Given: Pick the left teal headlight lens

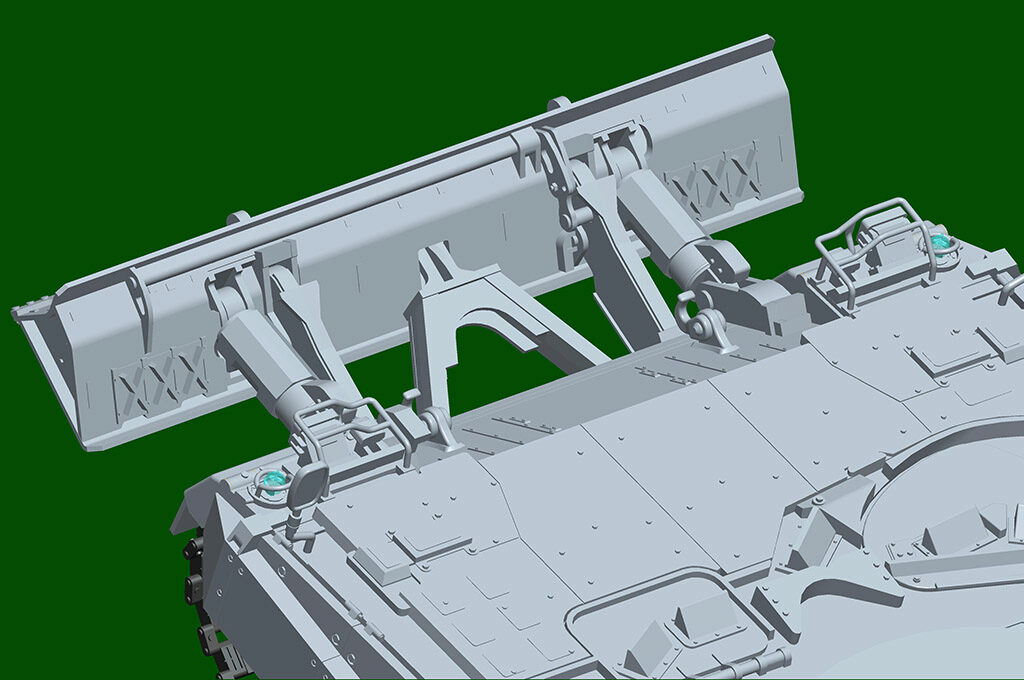Looking at the screenshot, I should (270, 484).
